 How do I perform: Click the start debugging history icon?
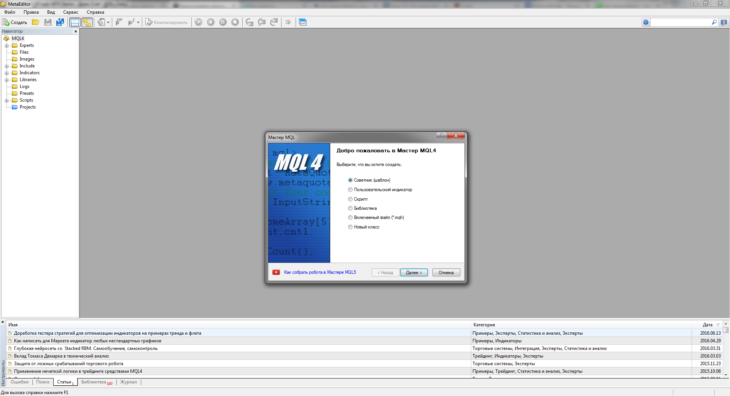[x=198, y=22]
